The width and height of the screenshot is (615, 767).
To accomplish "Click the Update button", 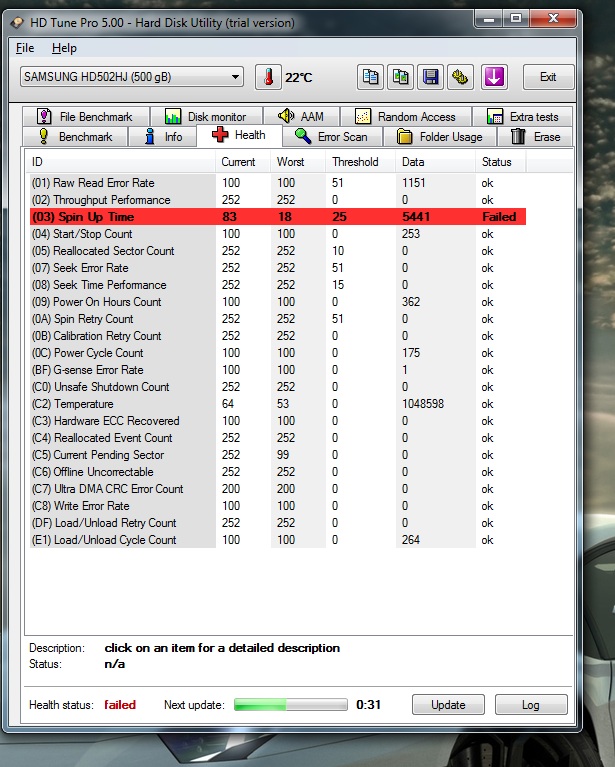I will click(x=448, y=704).
